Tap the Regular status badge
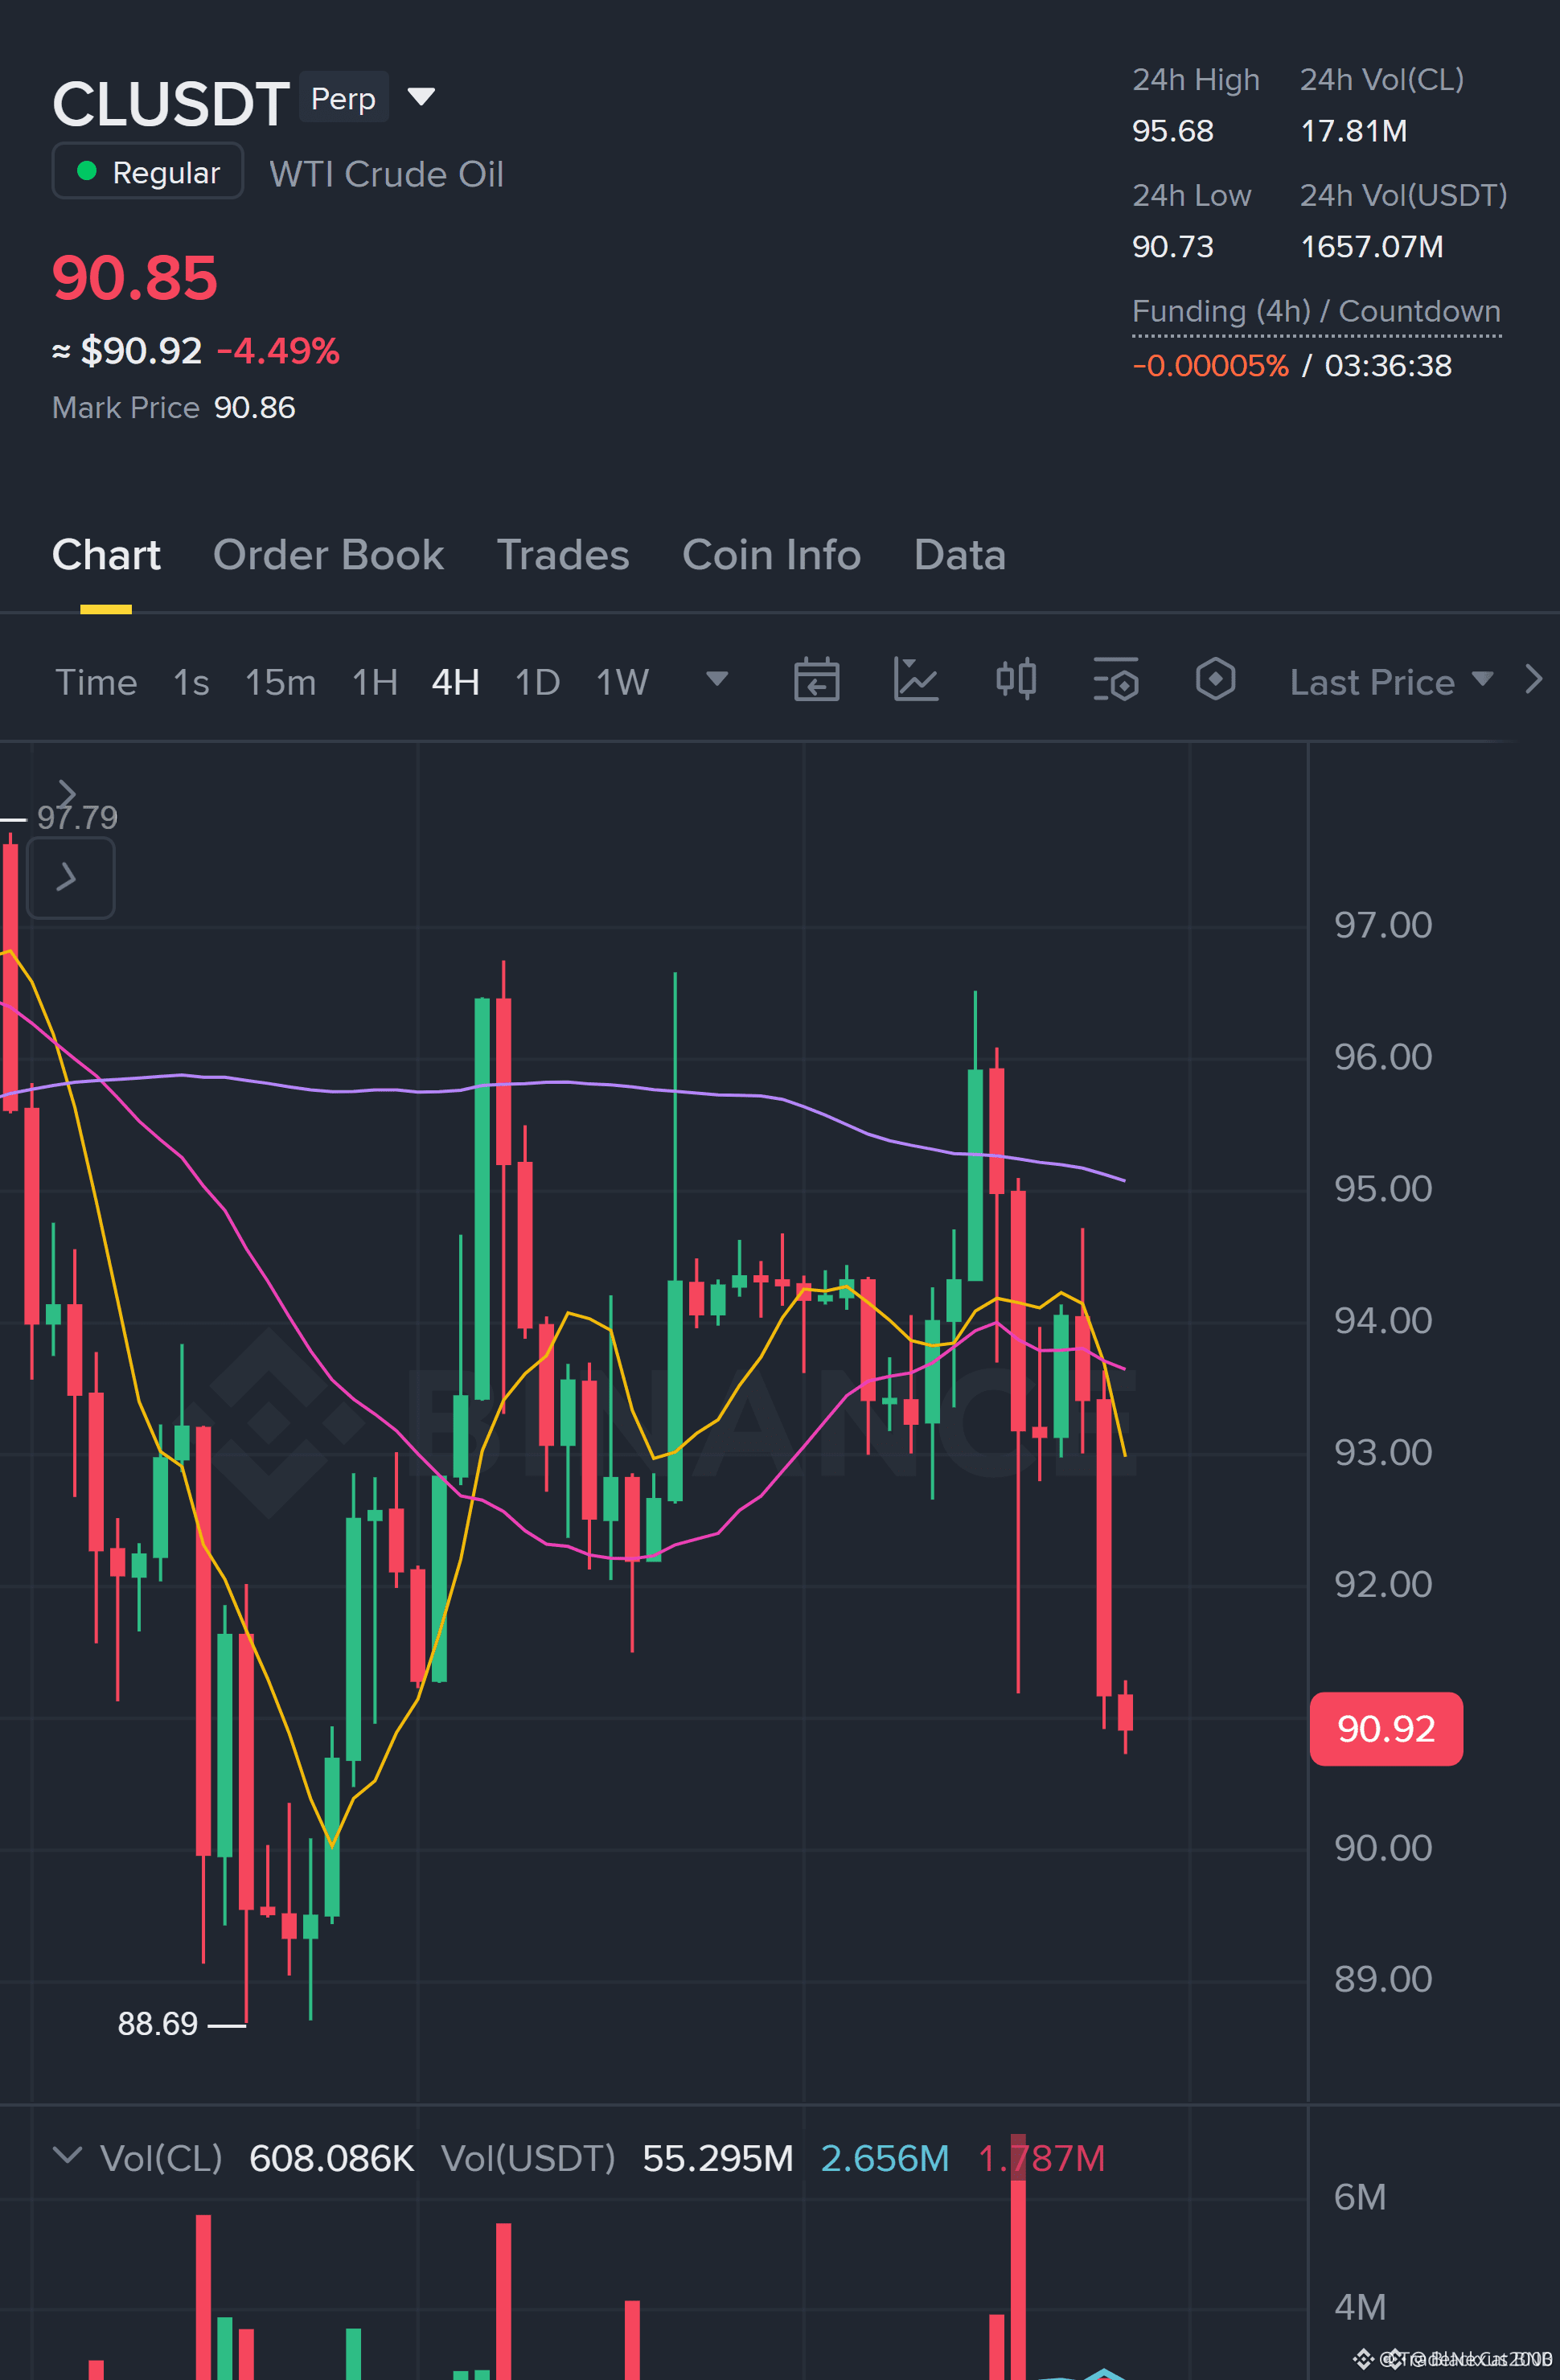 [148, 171]
